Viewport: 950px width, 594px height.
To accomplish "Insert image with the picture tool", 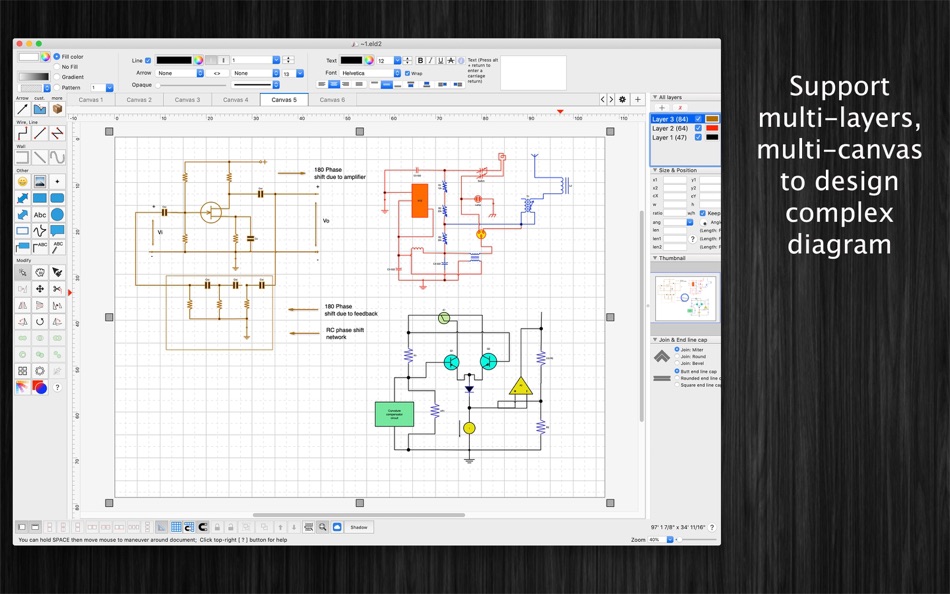I will coord(40,181).
